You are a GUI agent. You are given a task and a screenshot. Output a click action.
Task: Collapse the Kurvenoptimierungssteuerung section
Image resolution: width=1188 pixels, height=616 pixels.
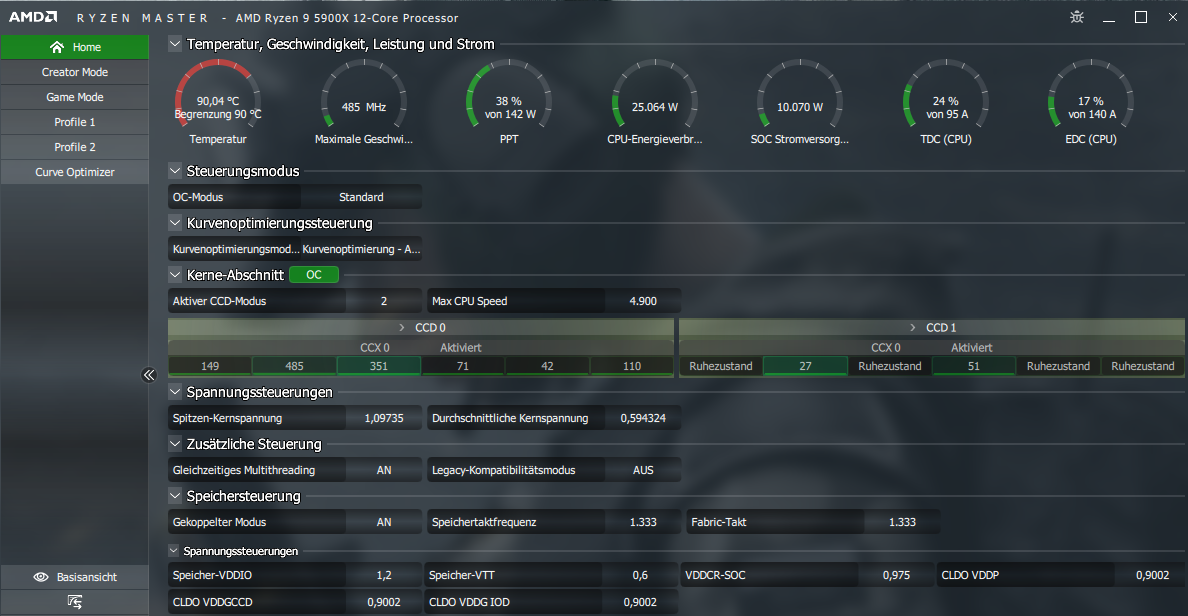point(175,223)
